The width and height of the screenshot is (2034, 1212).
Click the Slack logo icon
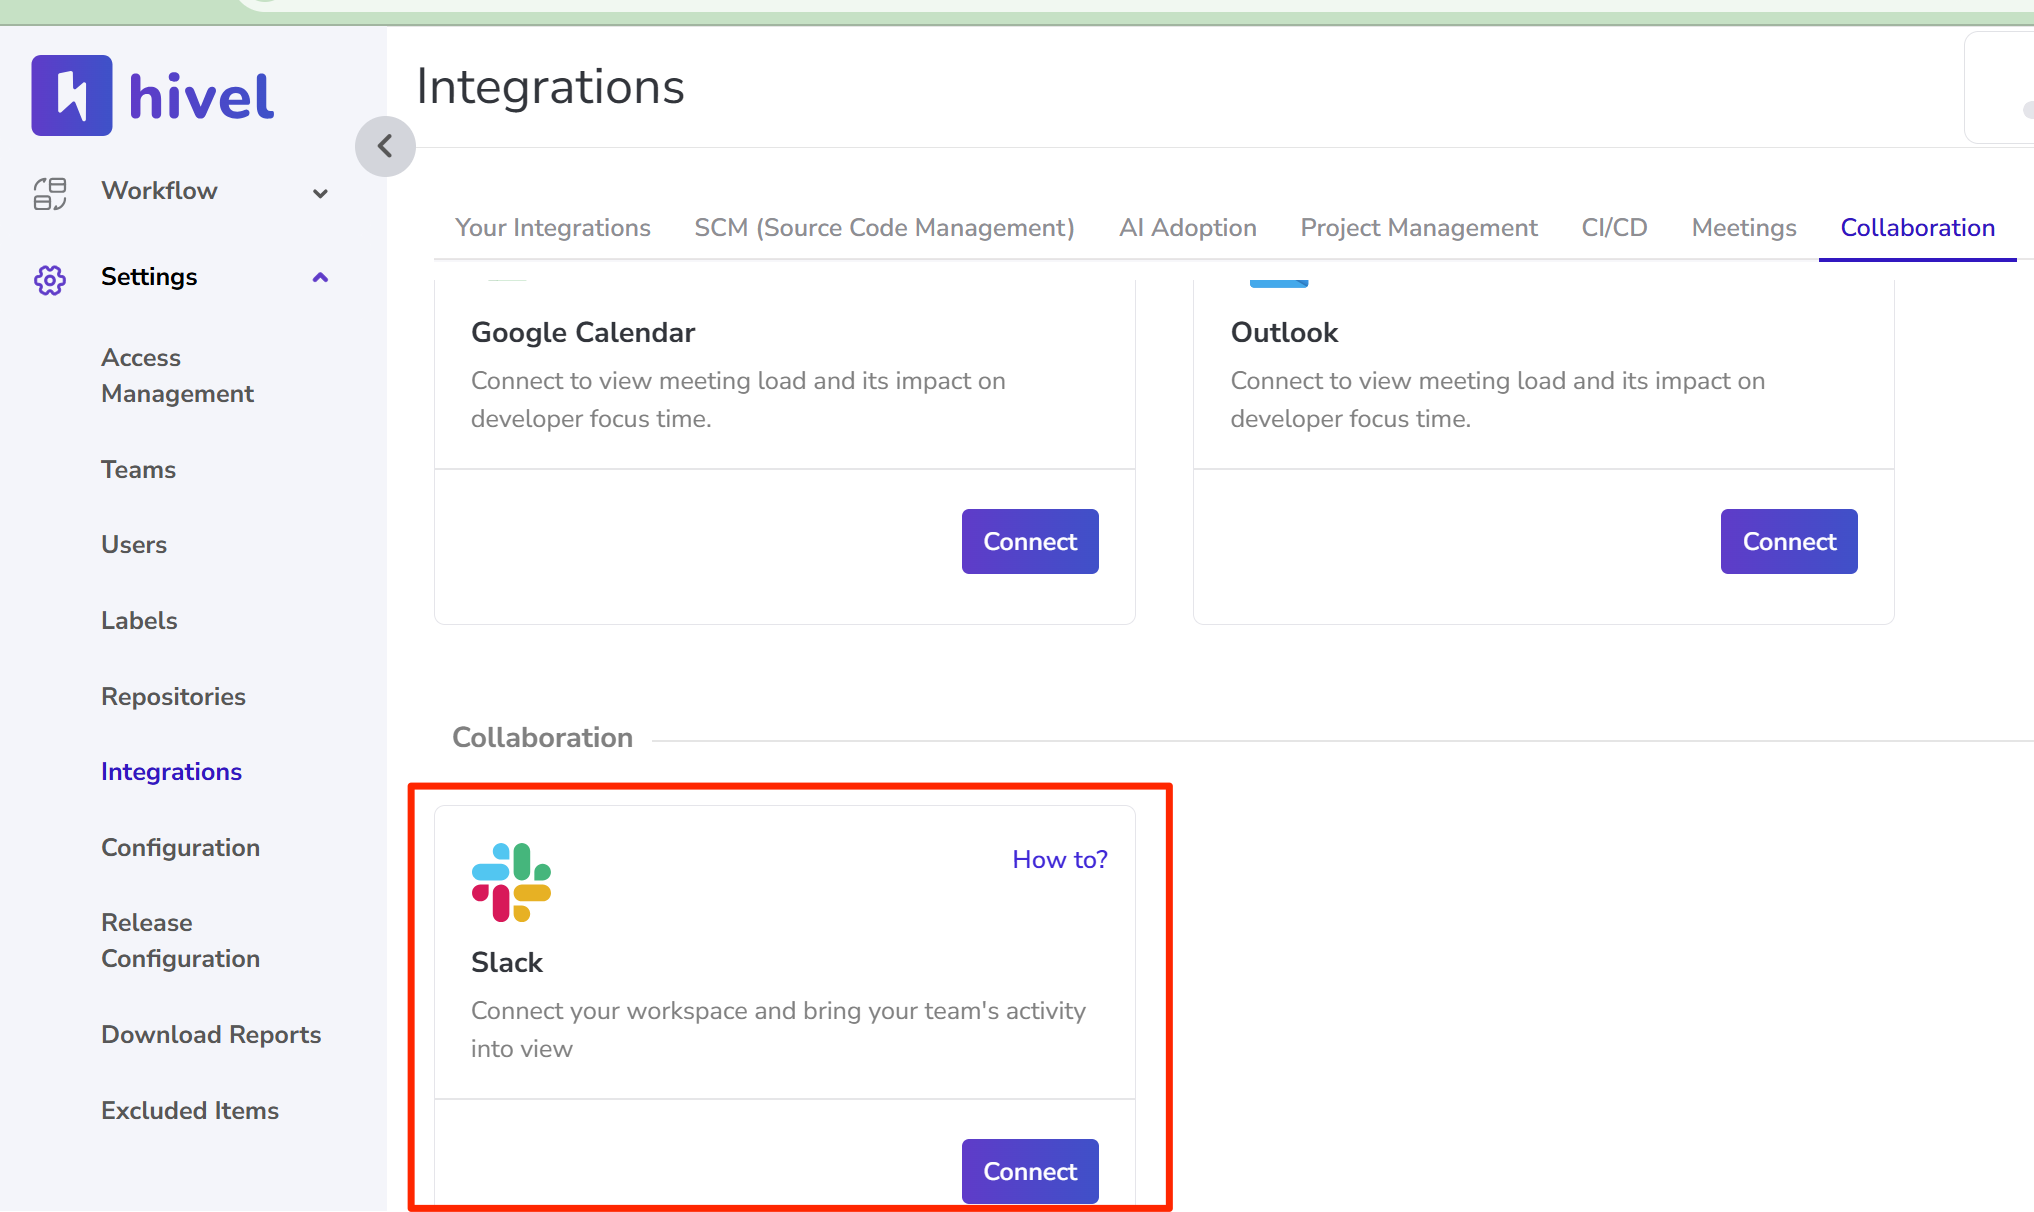point(511,881)
